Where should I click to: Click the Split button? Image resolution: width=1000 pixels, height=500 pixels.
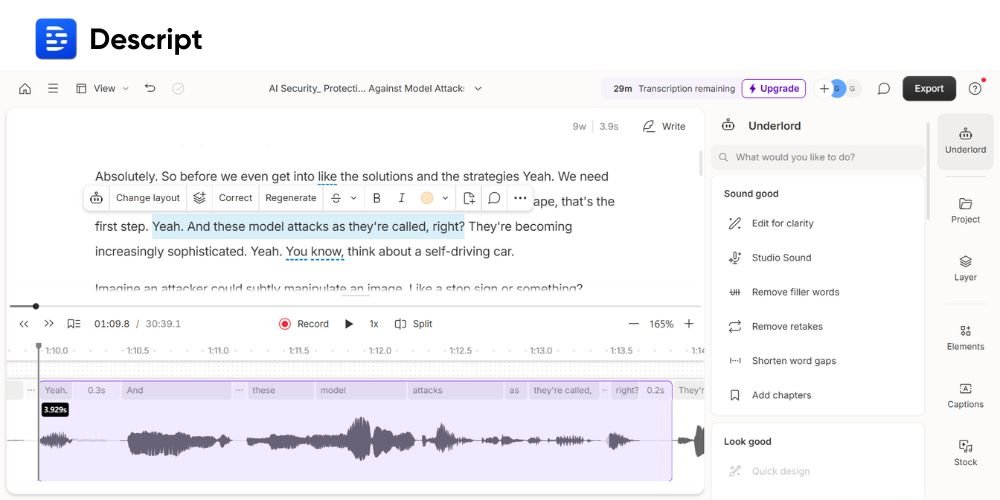(x=413, y=324)
